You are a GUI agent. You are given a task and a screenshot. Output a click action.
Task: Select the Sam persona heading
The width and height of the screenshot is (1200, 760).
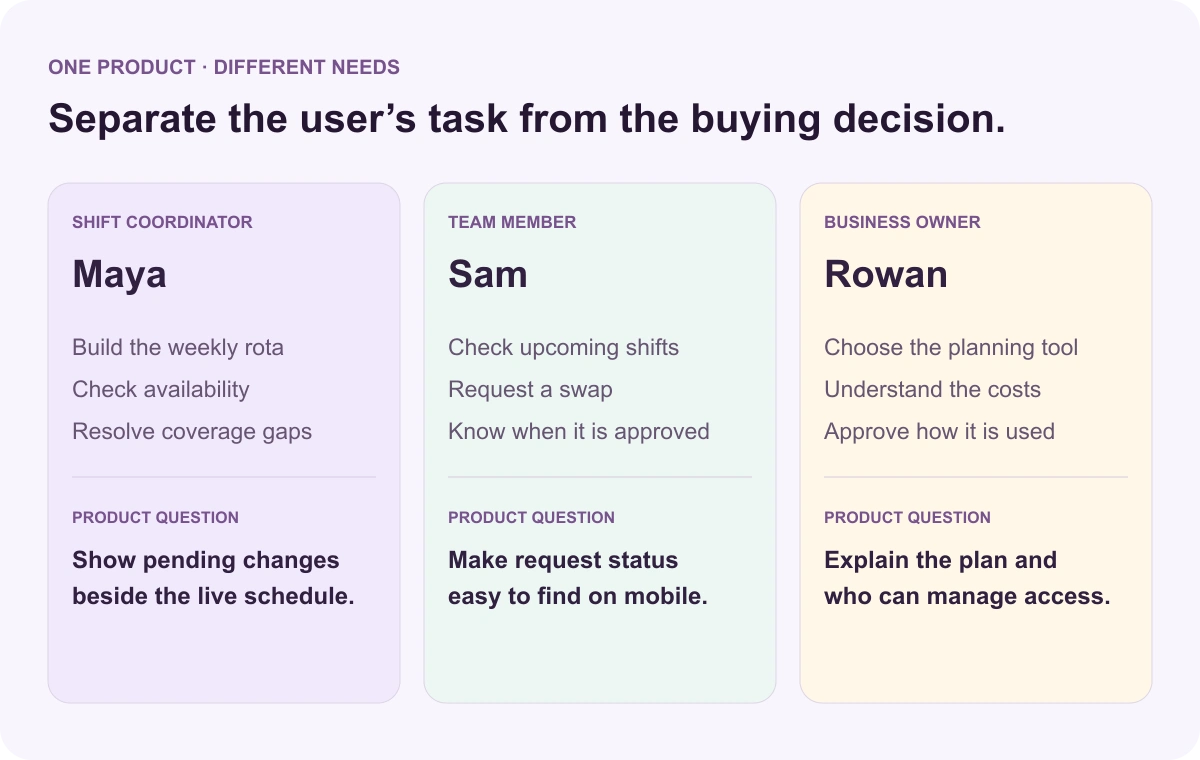click(487, 275)
